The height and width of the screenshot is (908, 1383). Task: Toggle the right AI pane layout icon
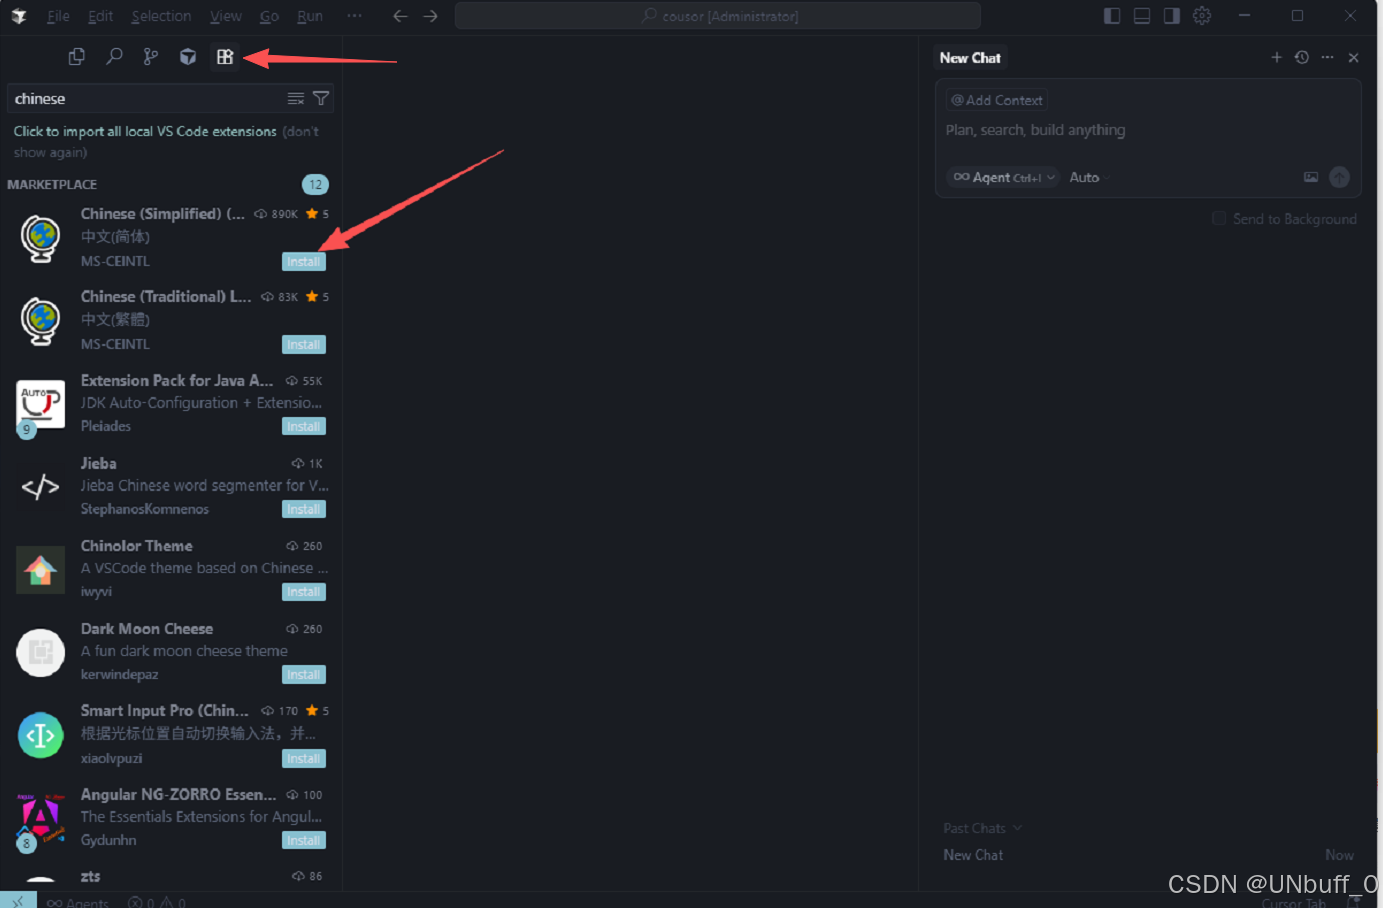click(1172, 16)
